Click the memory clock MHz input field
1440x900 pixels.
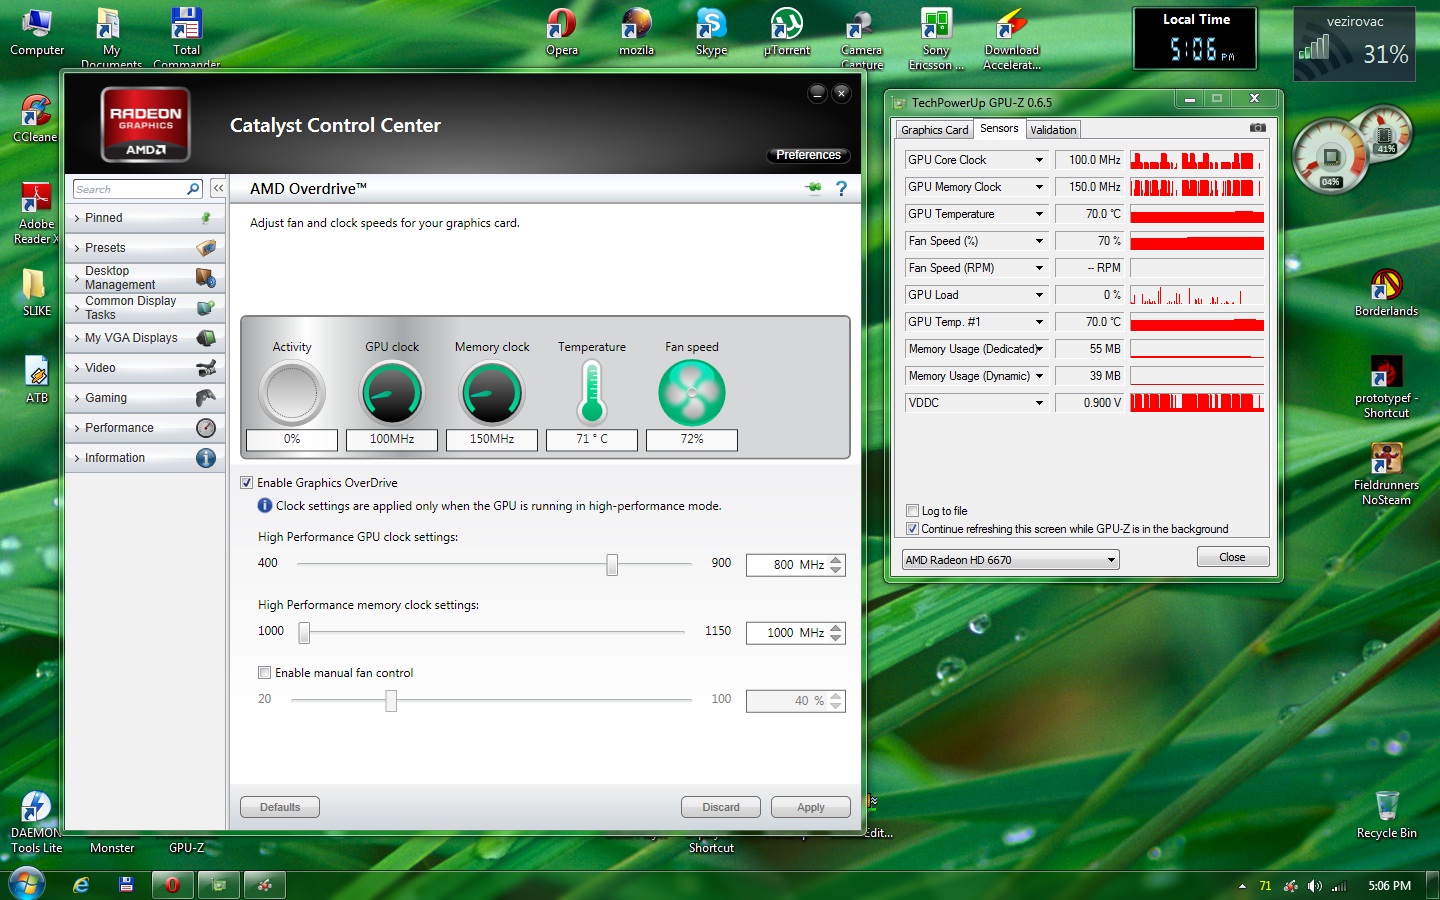pos(786,633)
